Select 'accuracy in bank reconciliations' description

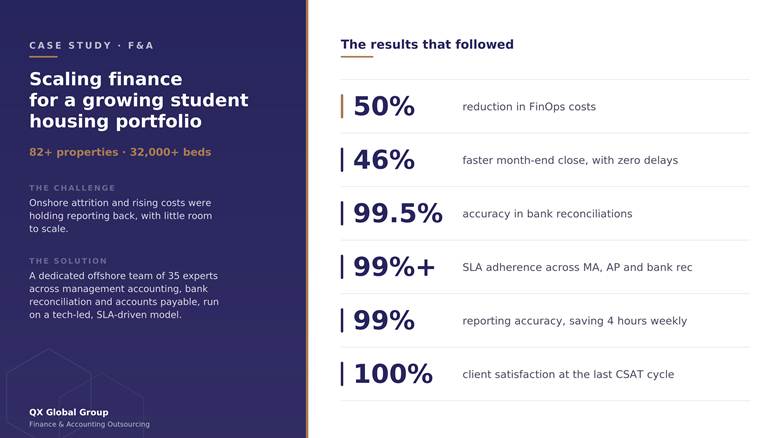[547, 214]
